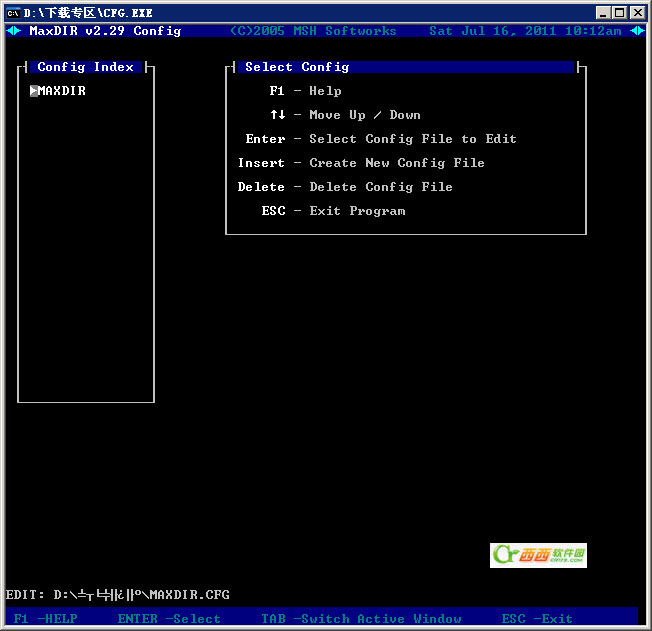Viewport: 652px width, 631px height.
Task: Click 'Select Config File to Edit' line
Action: click(x=381, y=139)
